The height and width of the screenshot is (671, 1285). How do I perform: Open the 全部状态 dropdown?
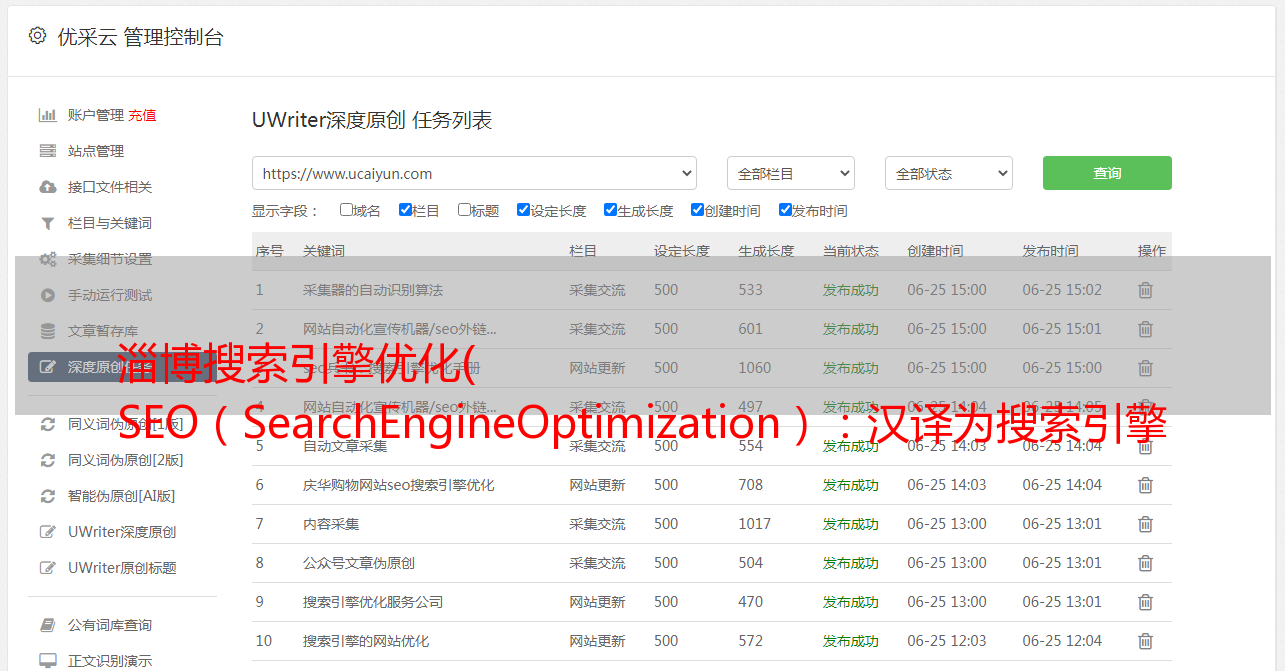(x=949, y=173)
